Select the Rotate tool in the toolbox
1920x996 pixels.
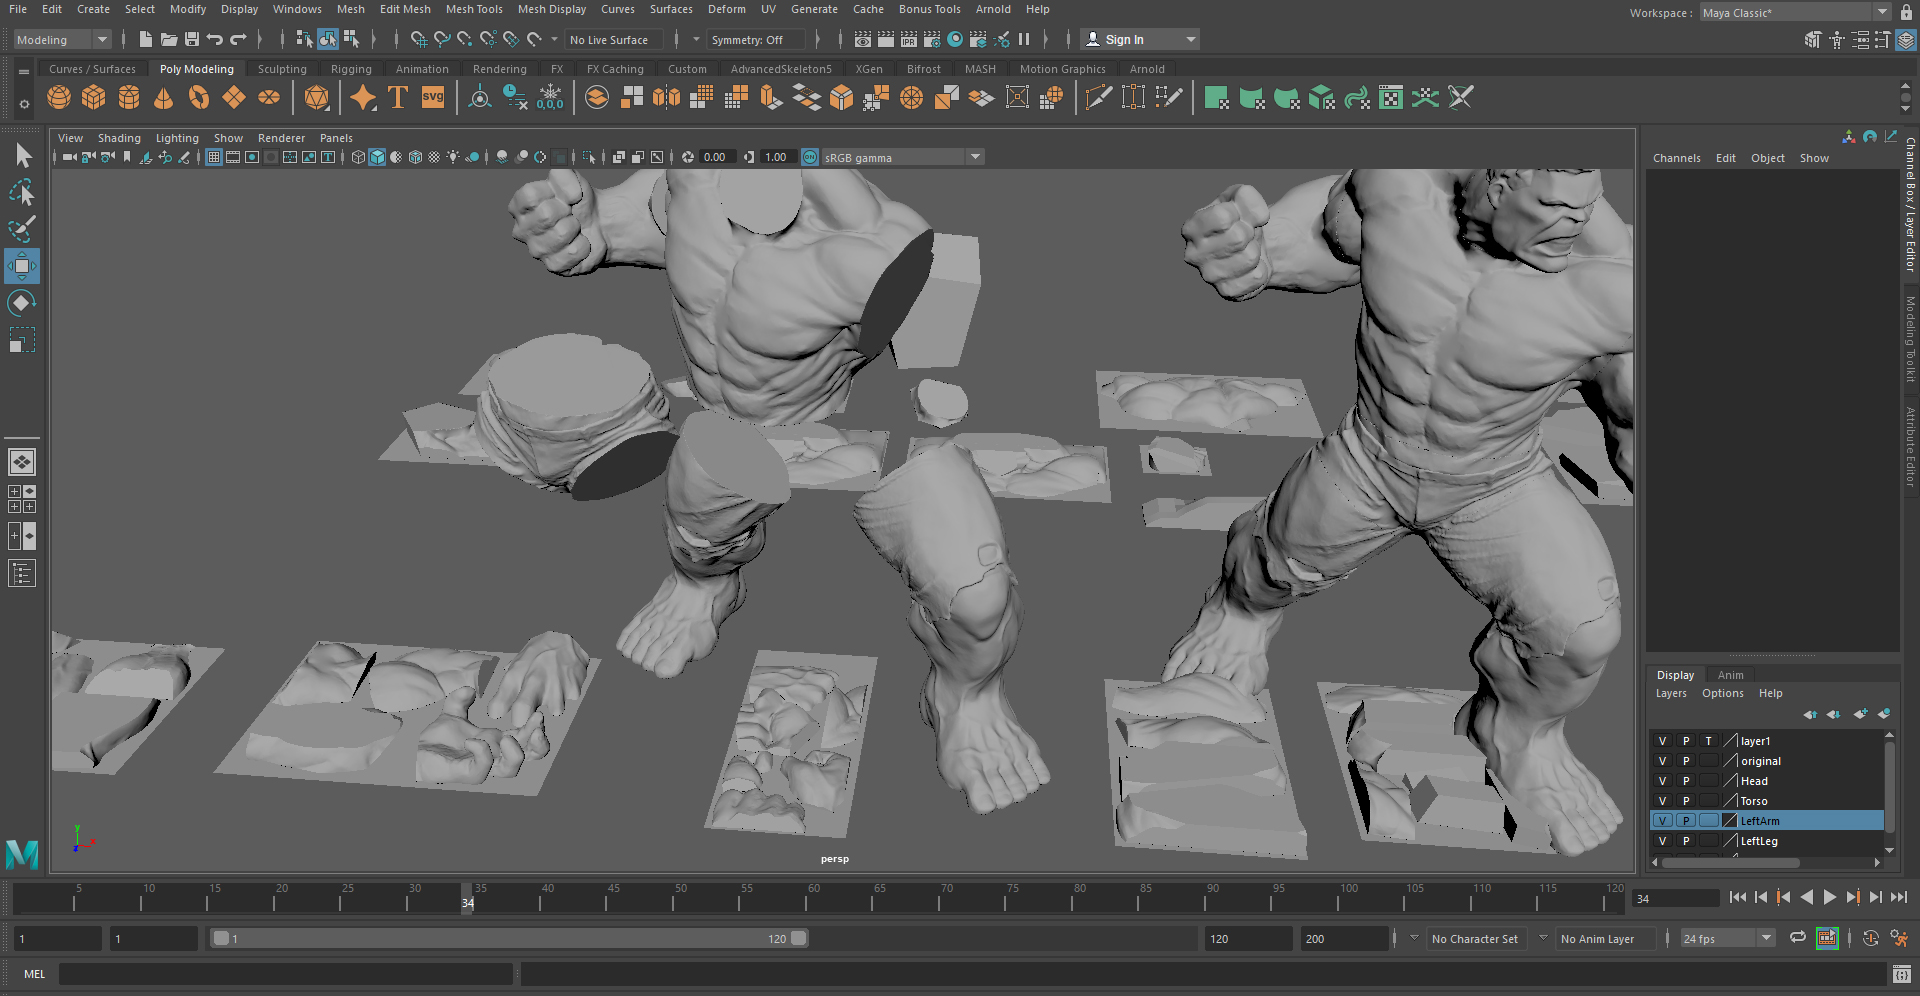coord(22,303)
